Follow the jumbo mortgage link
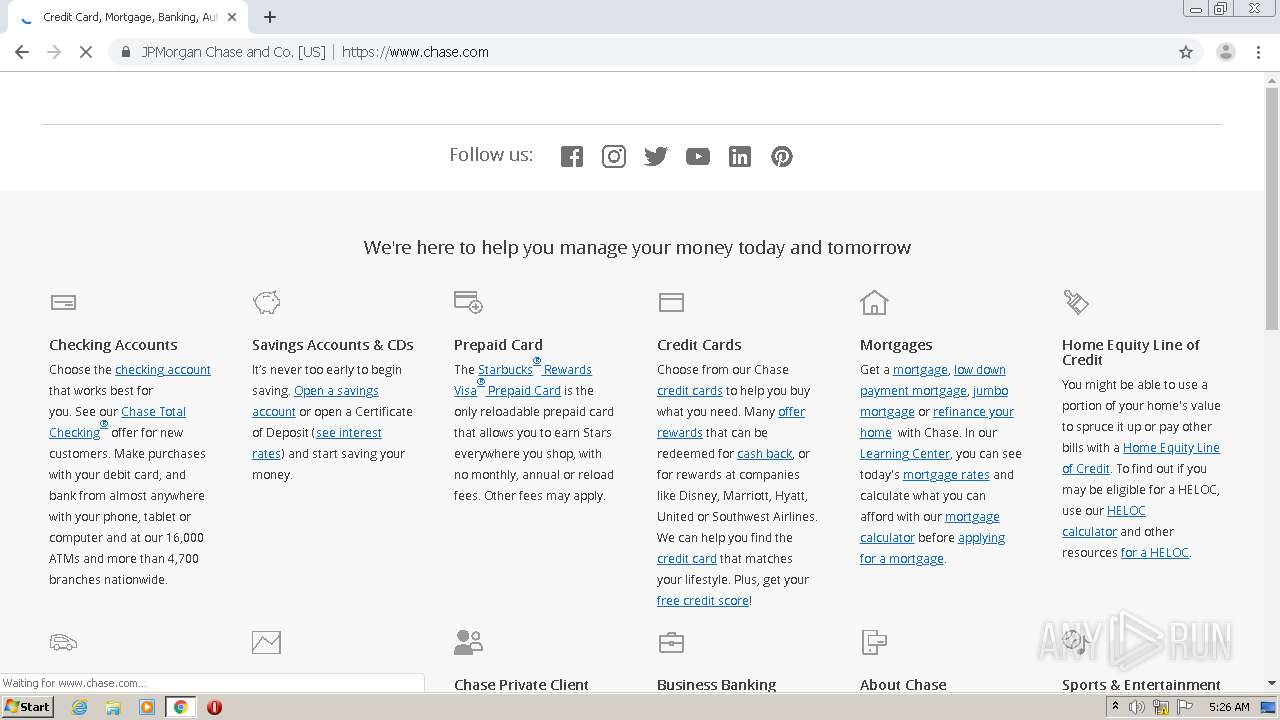The height and width of the screenshot is (720, 1280). [934, 401]
